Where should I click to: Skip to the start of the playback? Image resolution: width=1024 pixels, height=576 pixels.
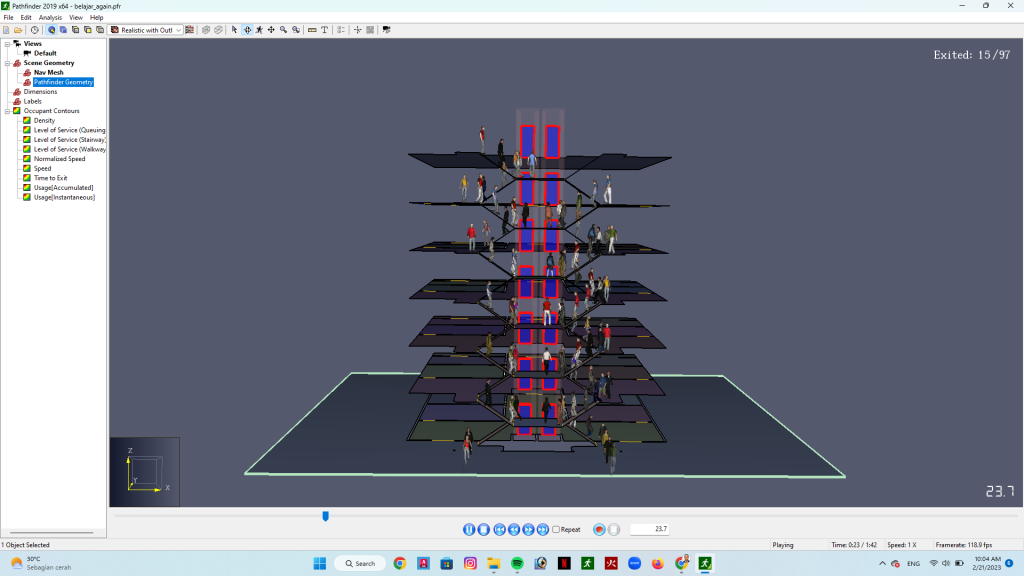498,529
